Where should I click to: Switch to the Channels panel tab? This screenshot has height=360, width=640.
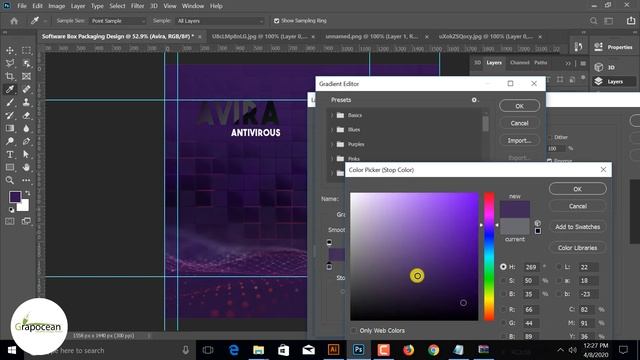(x=520, y=63)
